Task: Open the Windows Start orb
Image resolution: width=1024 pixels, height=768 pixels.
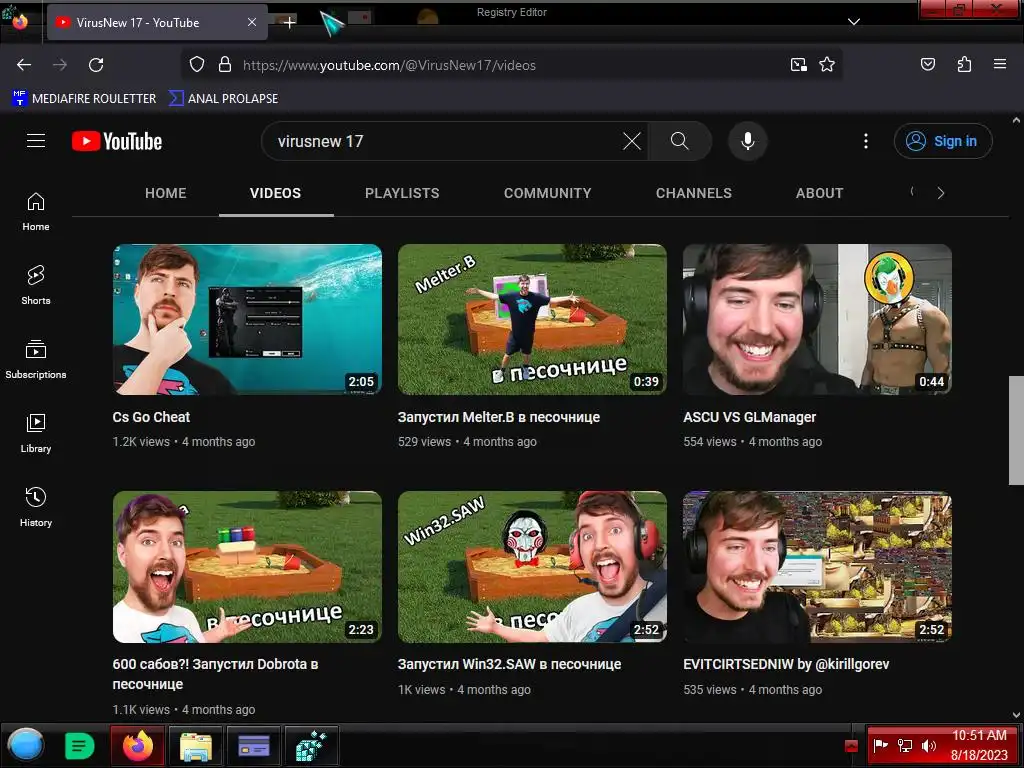Action: (26, 745)
